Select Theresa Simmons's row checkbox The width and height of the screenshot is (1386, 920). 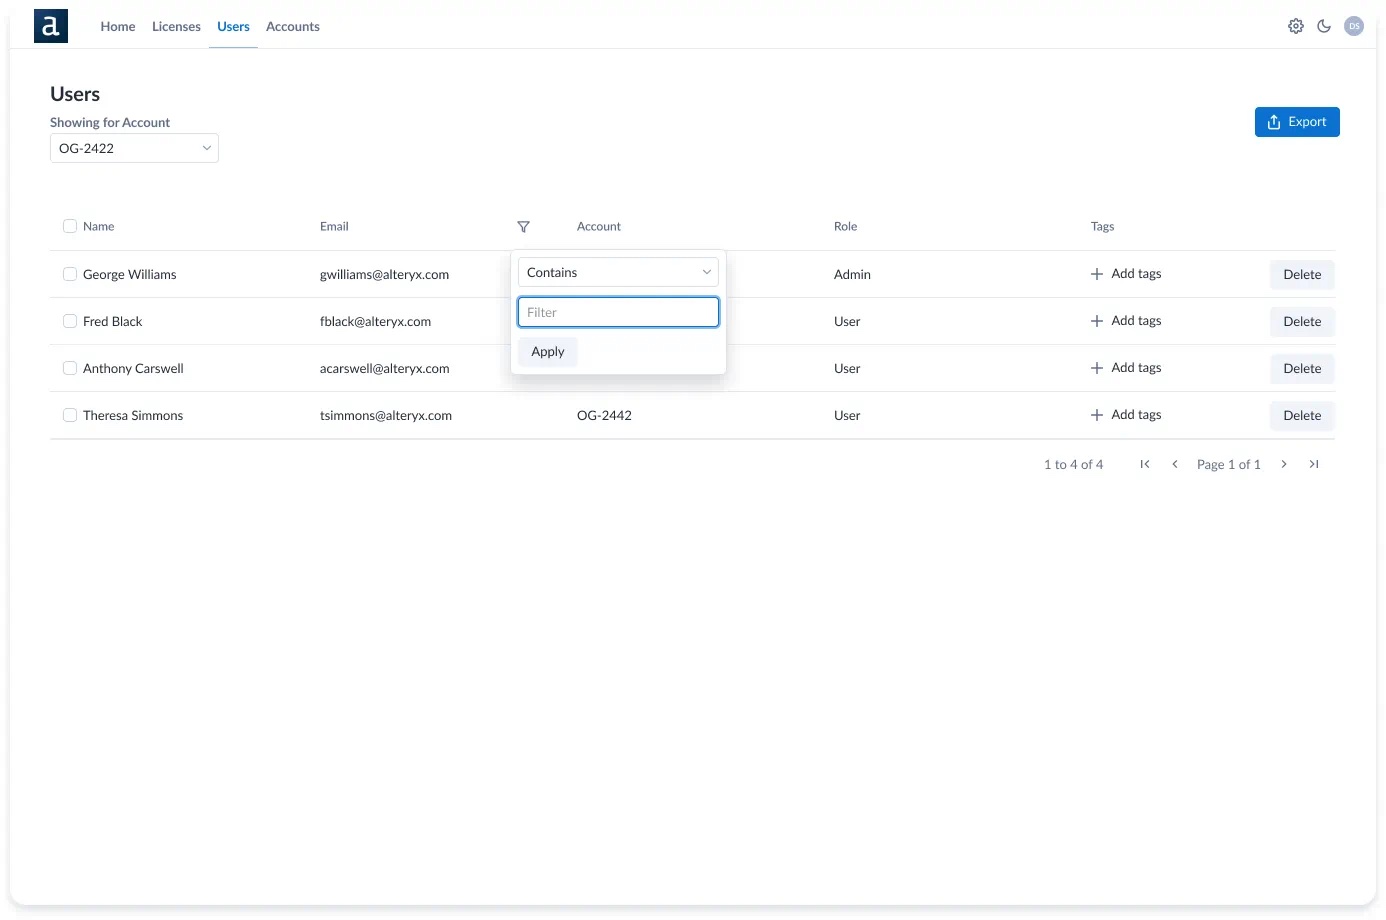click(70, 414)
